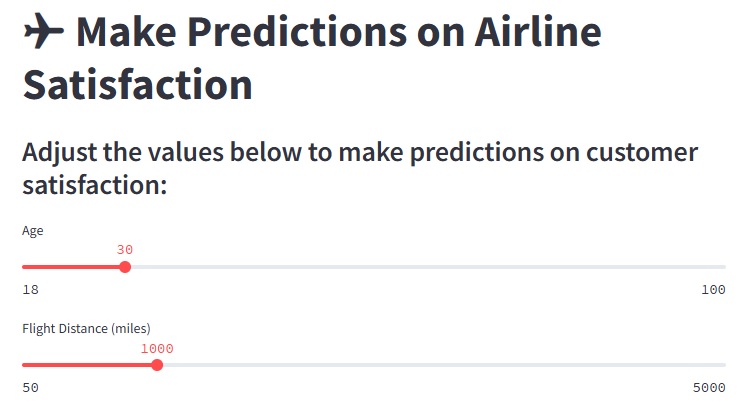Click the far right end of the Flight Distance track

tap(722, 365)
